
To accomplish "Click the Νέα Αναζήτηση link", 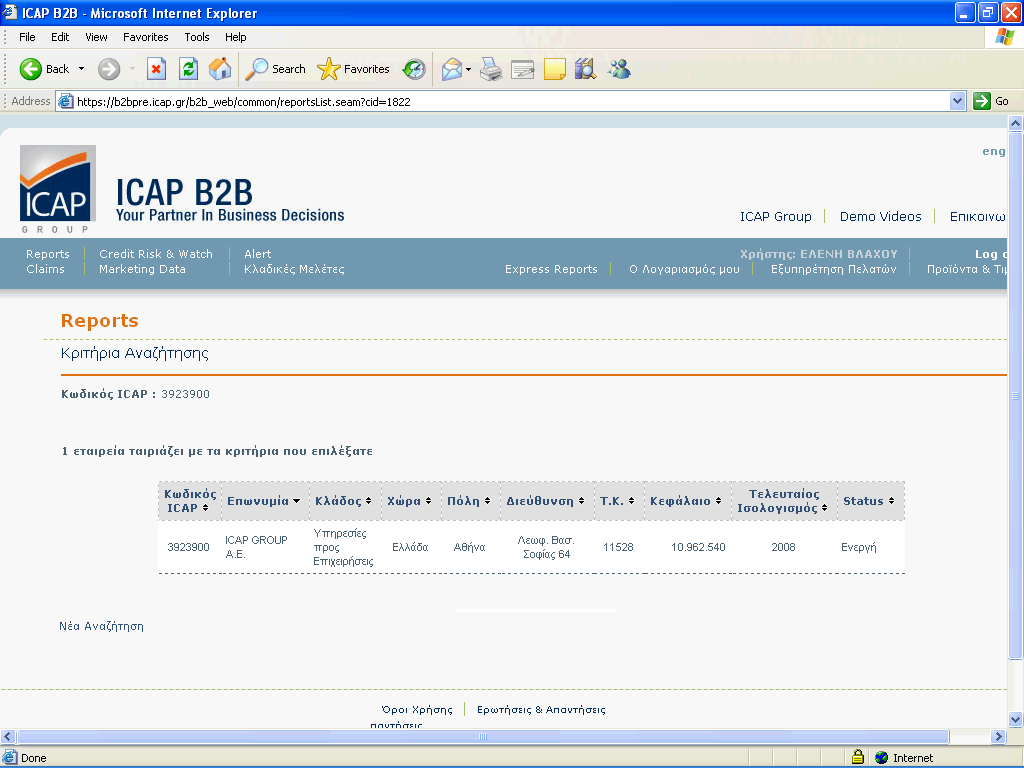I will (101, 626).
